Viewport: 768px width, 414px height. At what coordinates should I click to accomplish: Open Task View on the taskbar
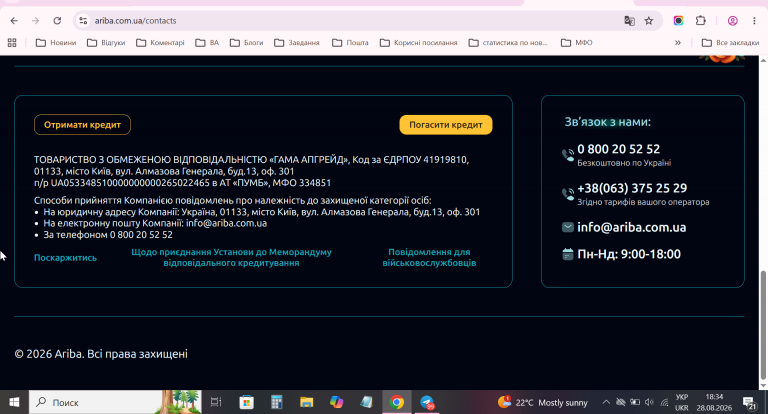[216, 402]
